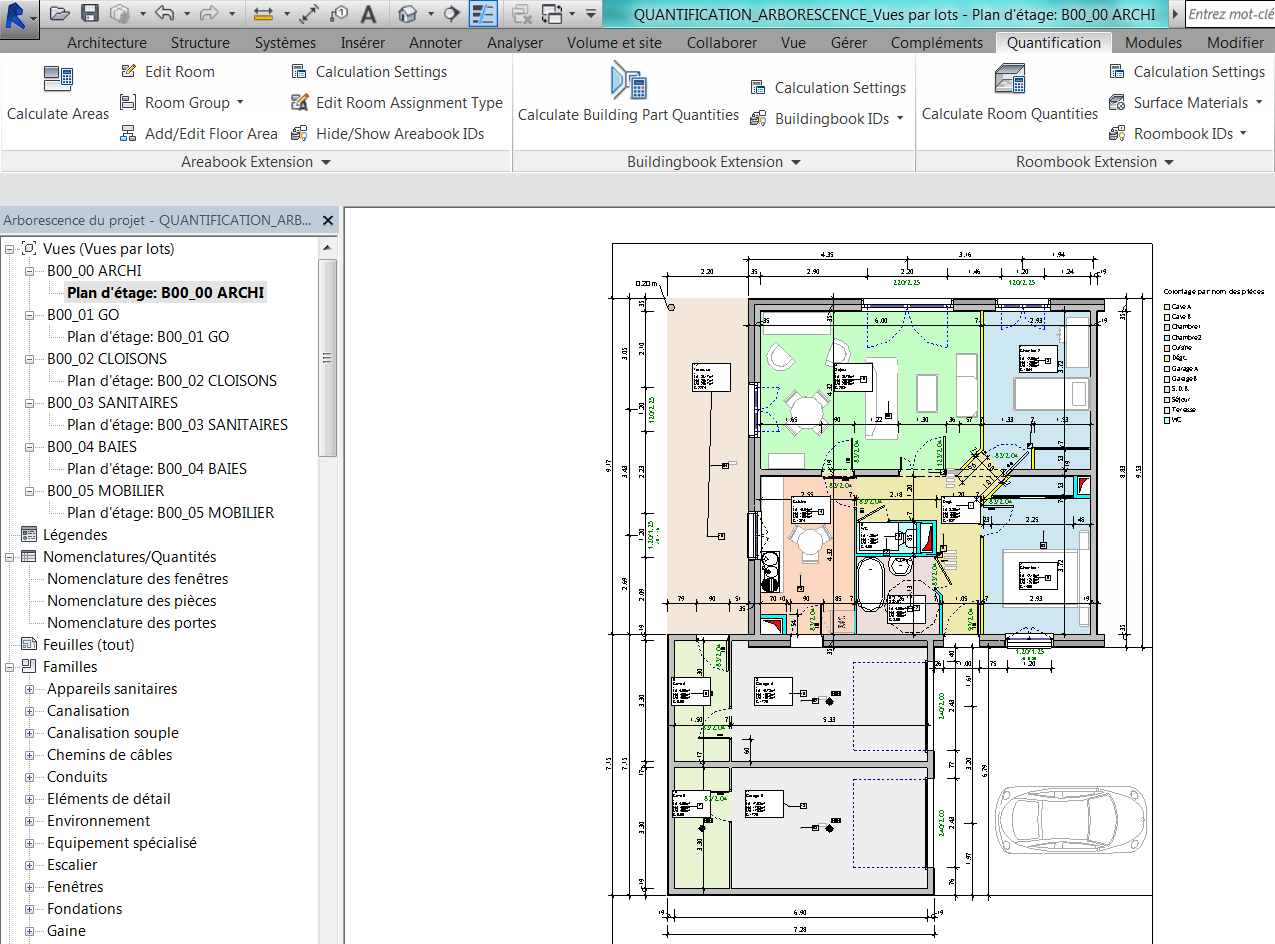1275x944 pixels.
Task: Expand the Appareils sanitaires family node
Action: point(30,689)
